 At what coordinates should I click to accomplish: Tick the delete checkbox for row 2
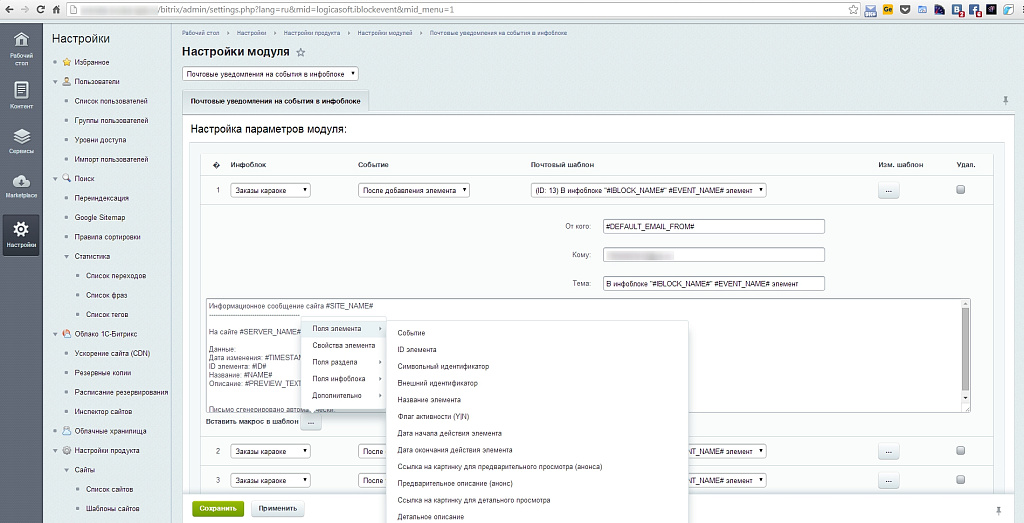click(961, 451)
